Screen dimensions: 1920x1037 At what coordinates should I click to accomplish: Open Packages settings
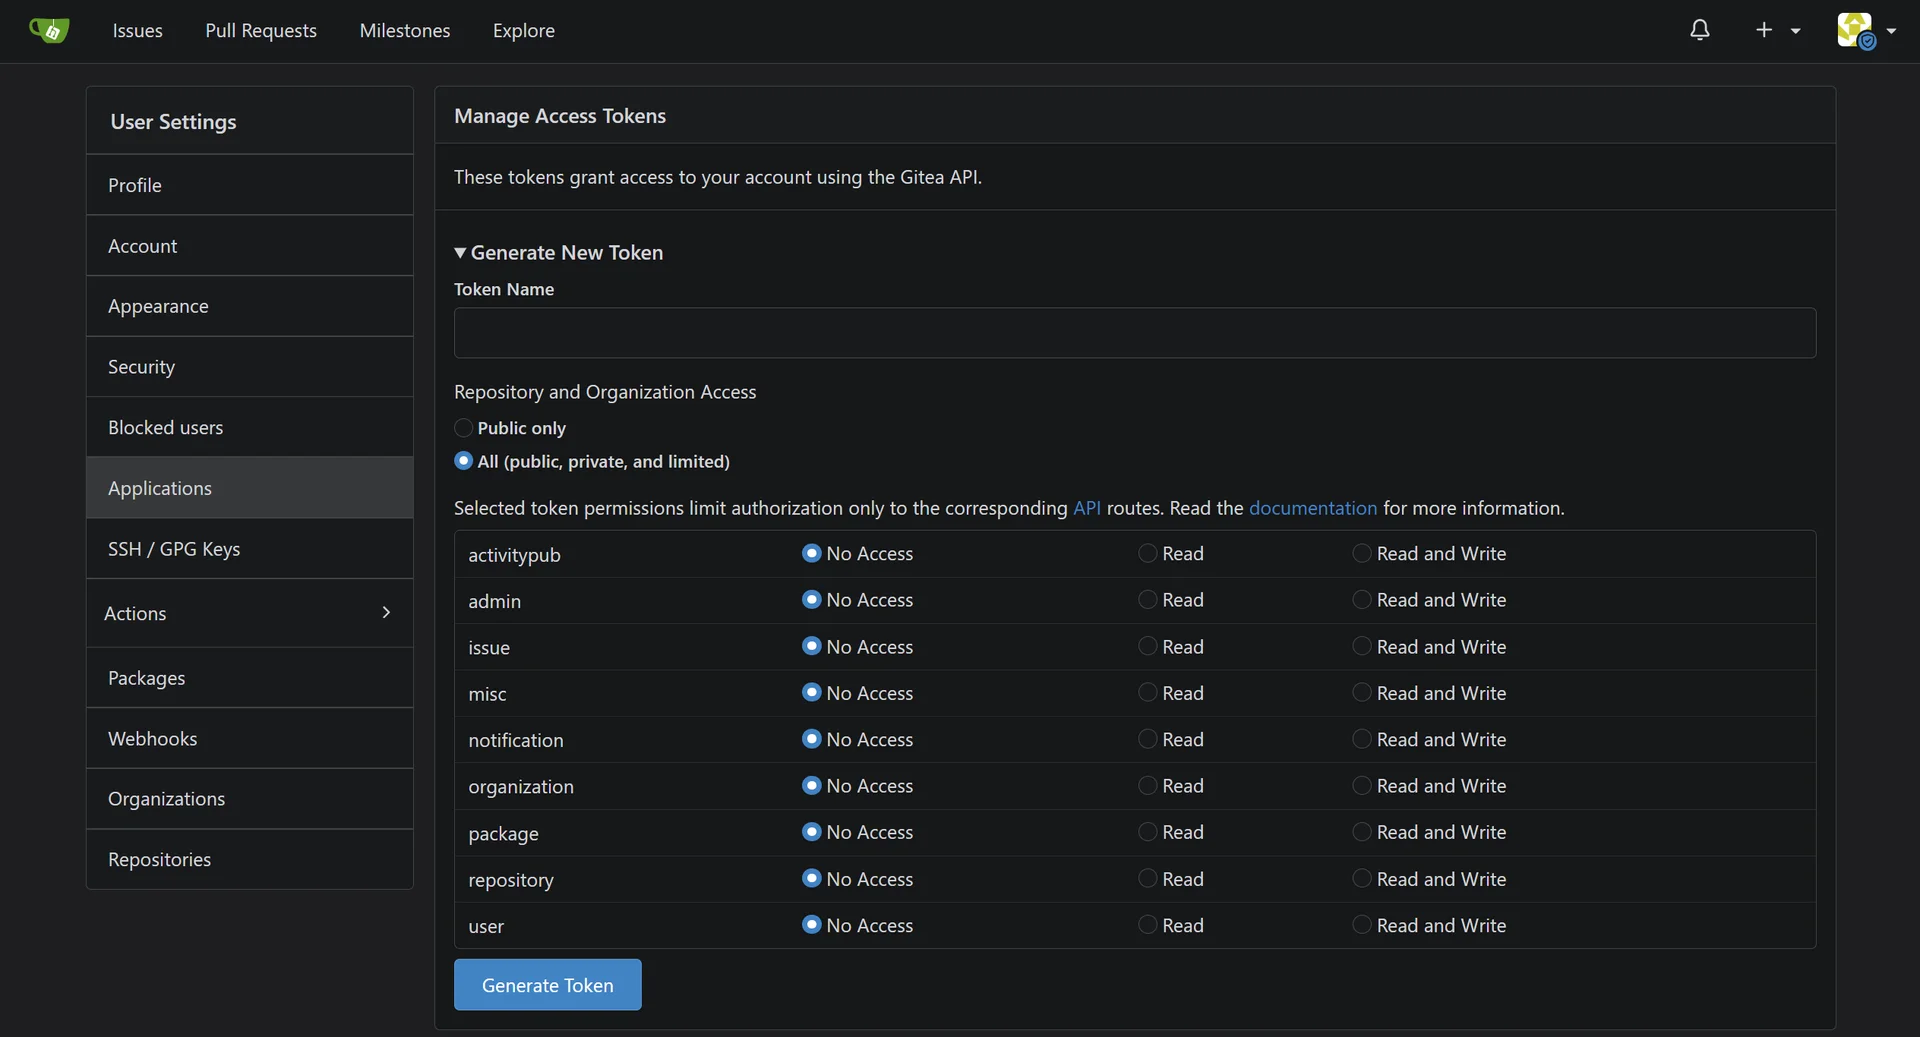(249, 678)
